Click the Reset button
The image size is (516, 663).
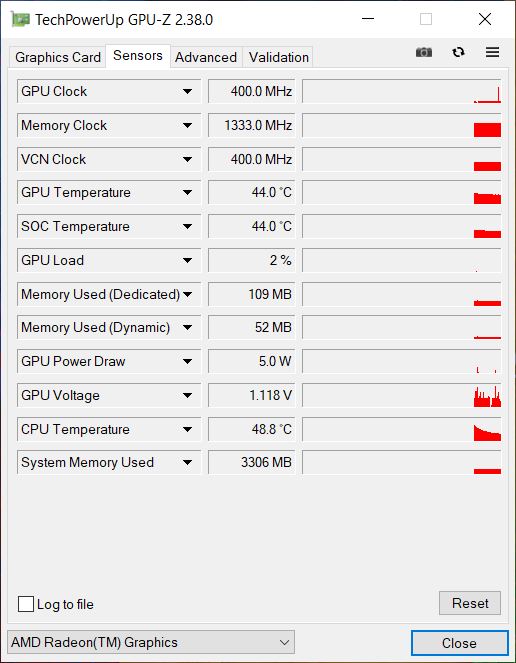[470, 603]
